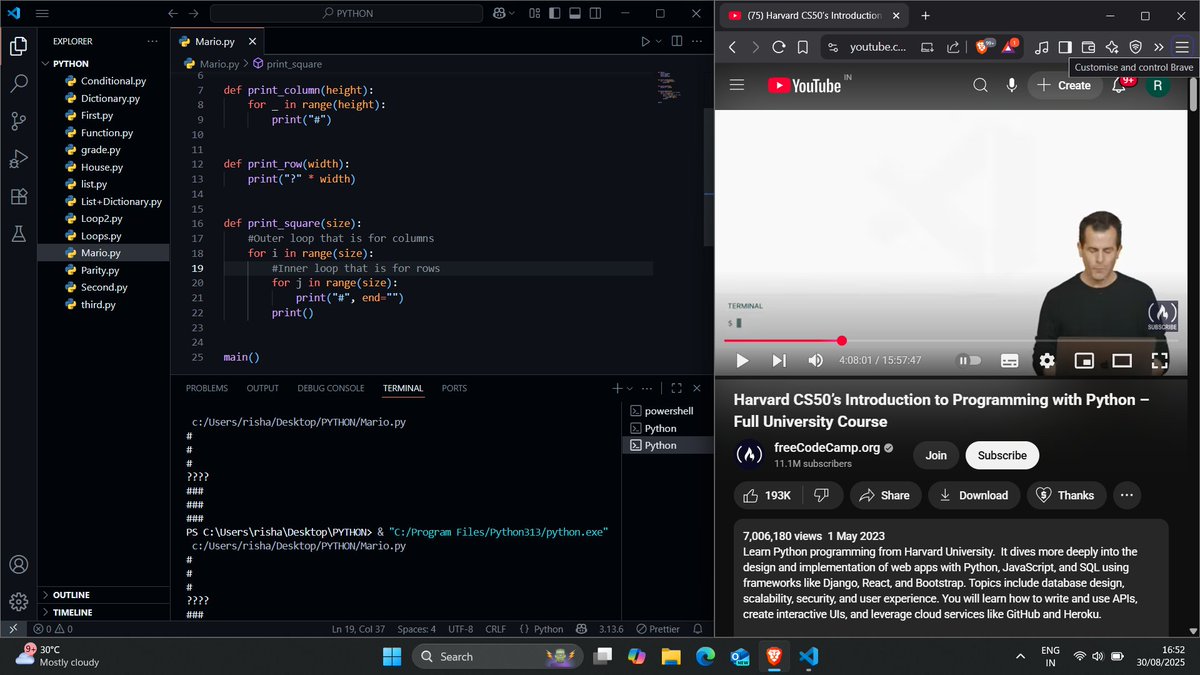Image resolution: width=1200 pixels, height=675 pixels.
Task: Mute the YouTube video volume
Action: coord(815,360)
